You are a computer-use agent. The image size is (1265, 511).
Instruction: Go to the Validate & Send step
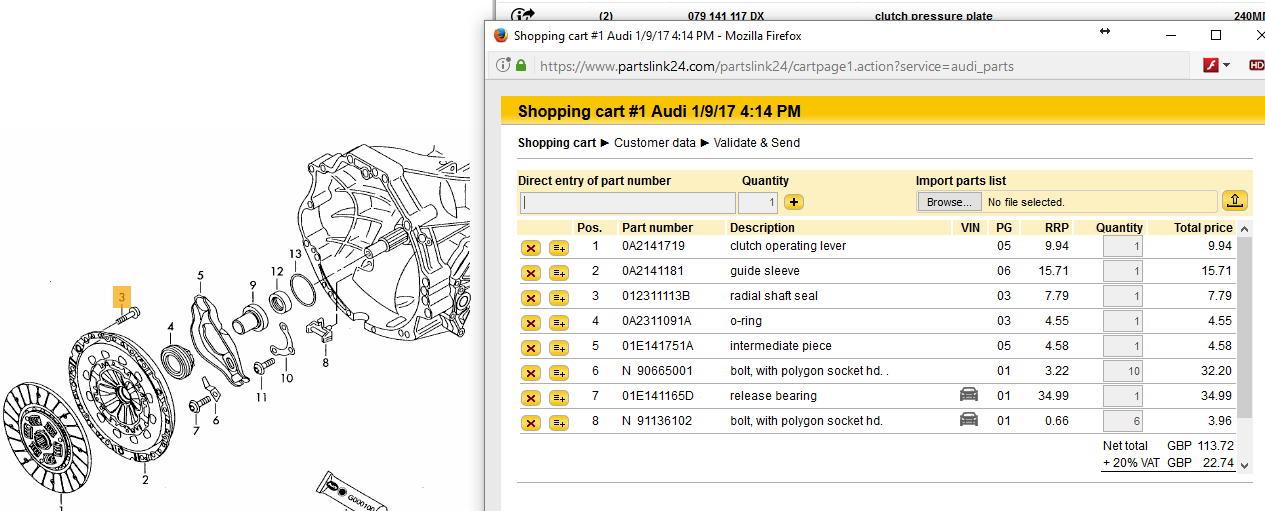(x=756, y=143)
